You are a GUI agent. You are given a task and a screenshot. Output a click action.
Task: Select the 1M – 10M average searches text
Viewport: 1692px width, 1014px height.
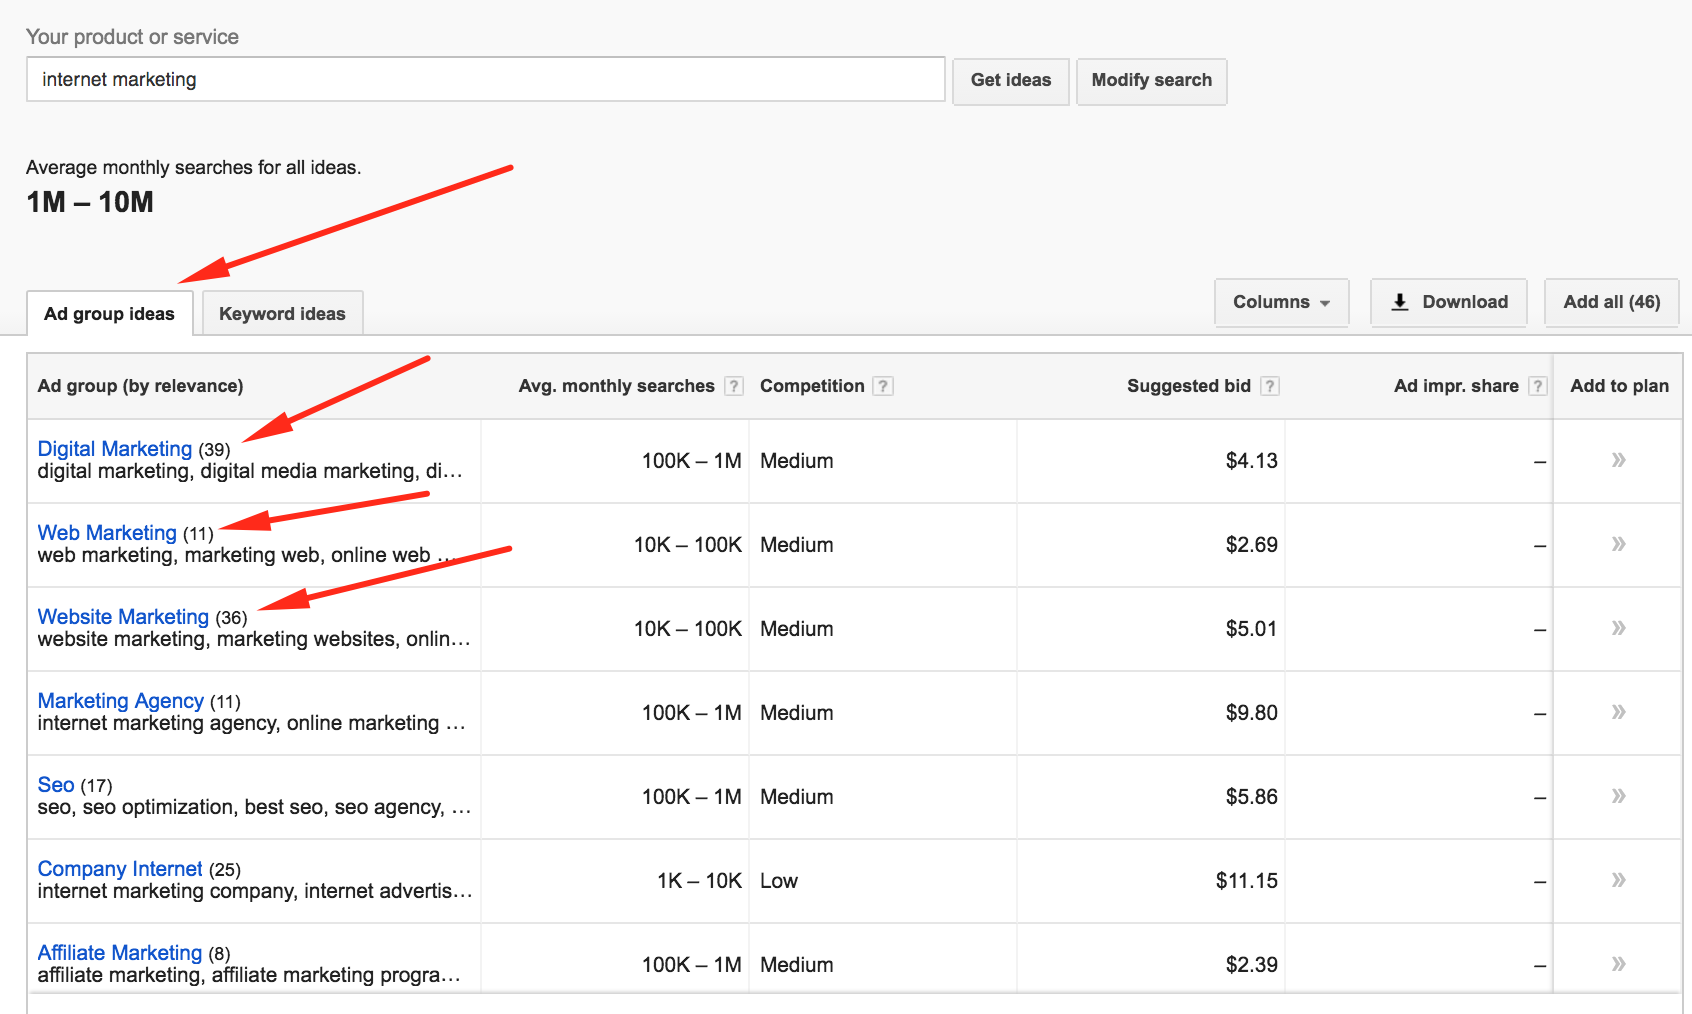click(90, 202)
